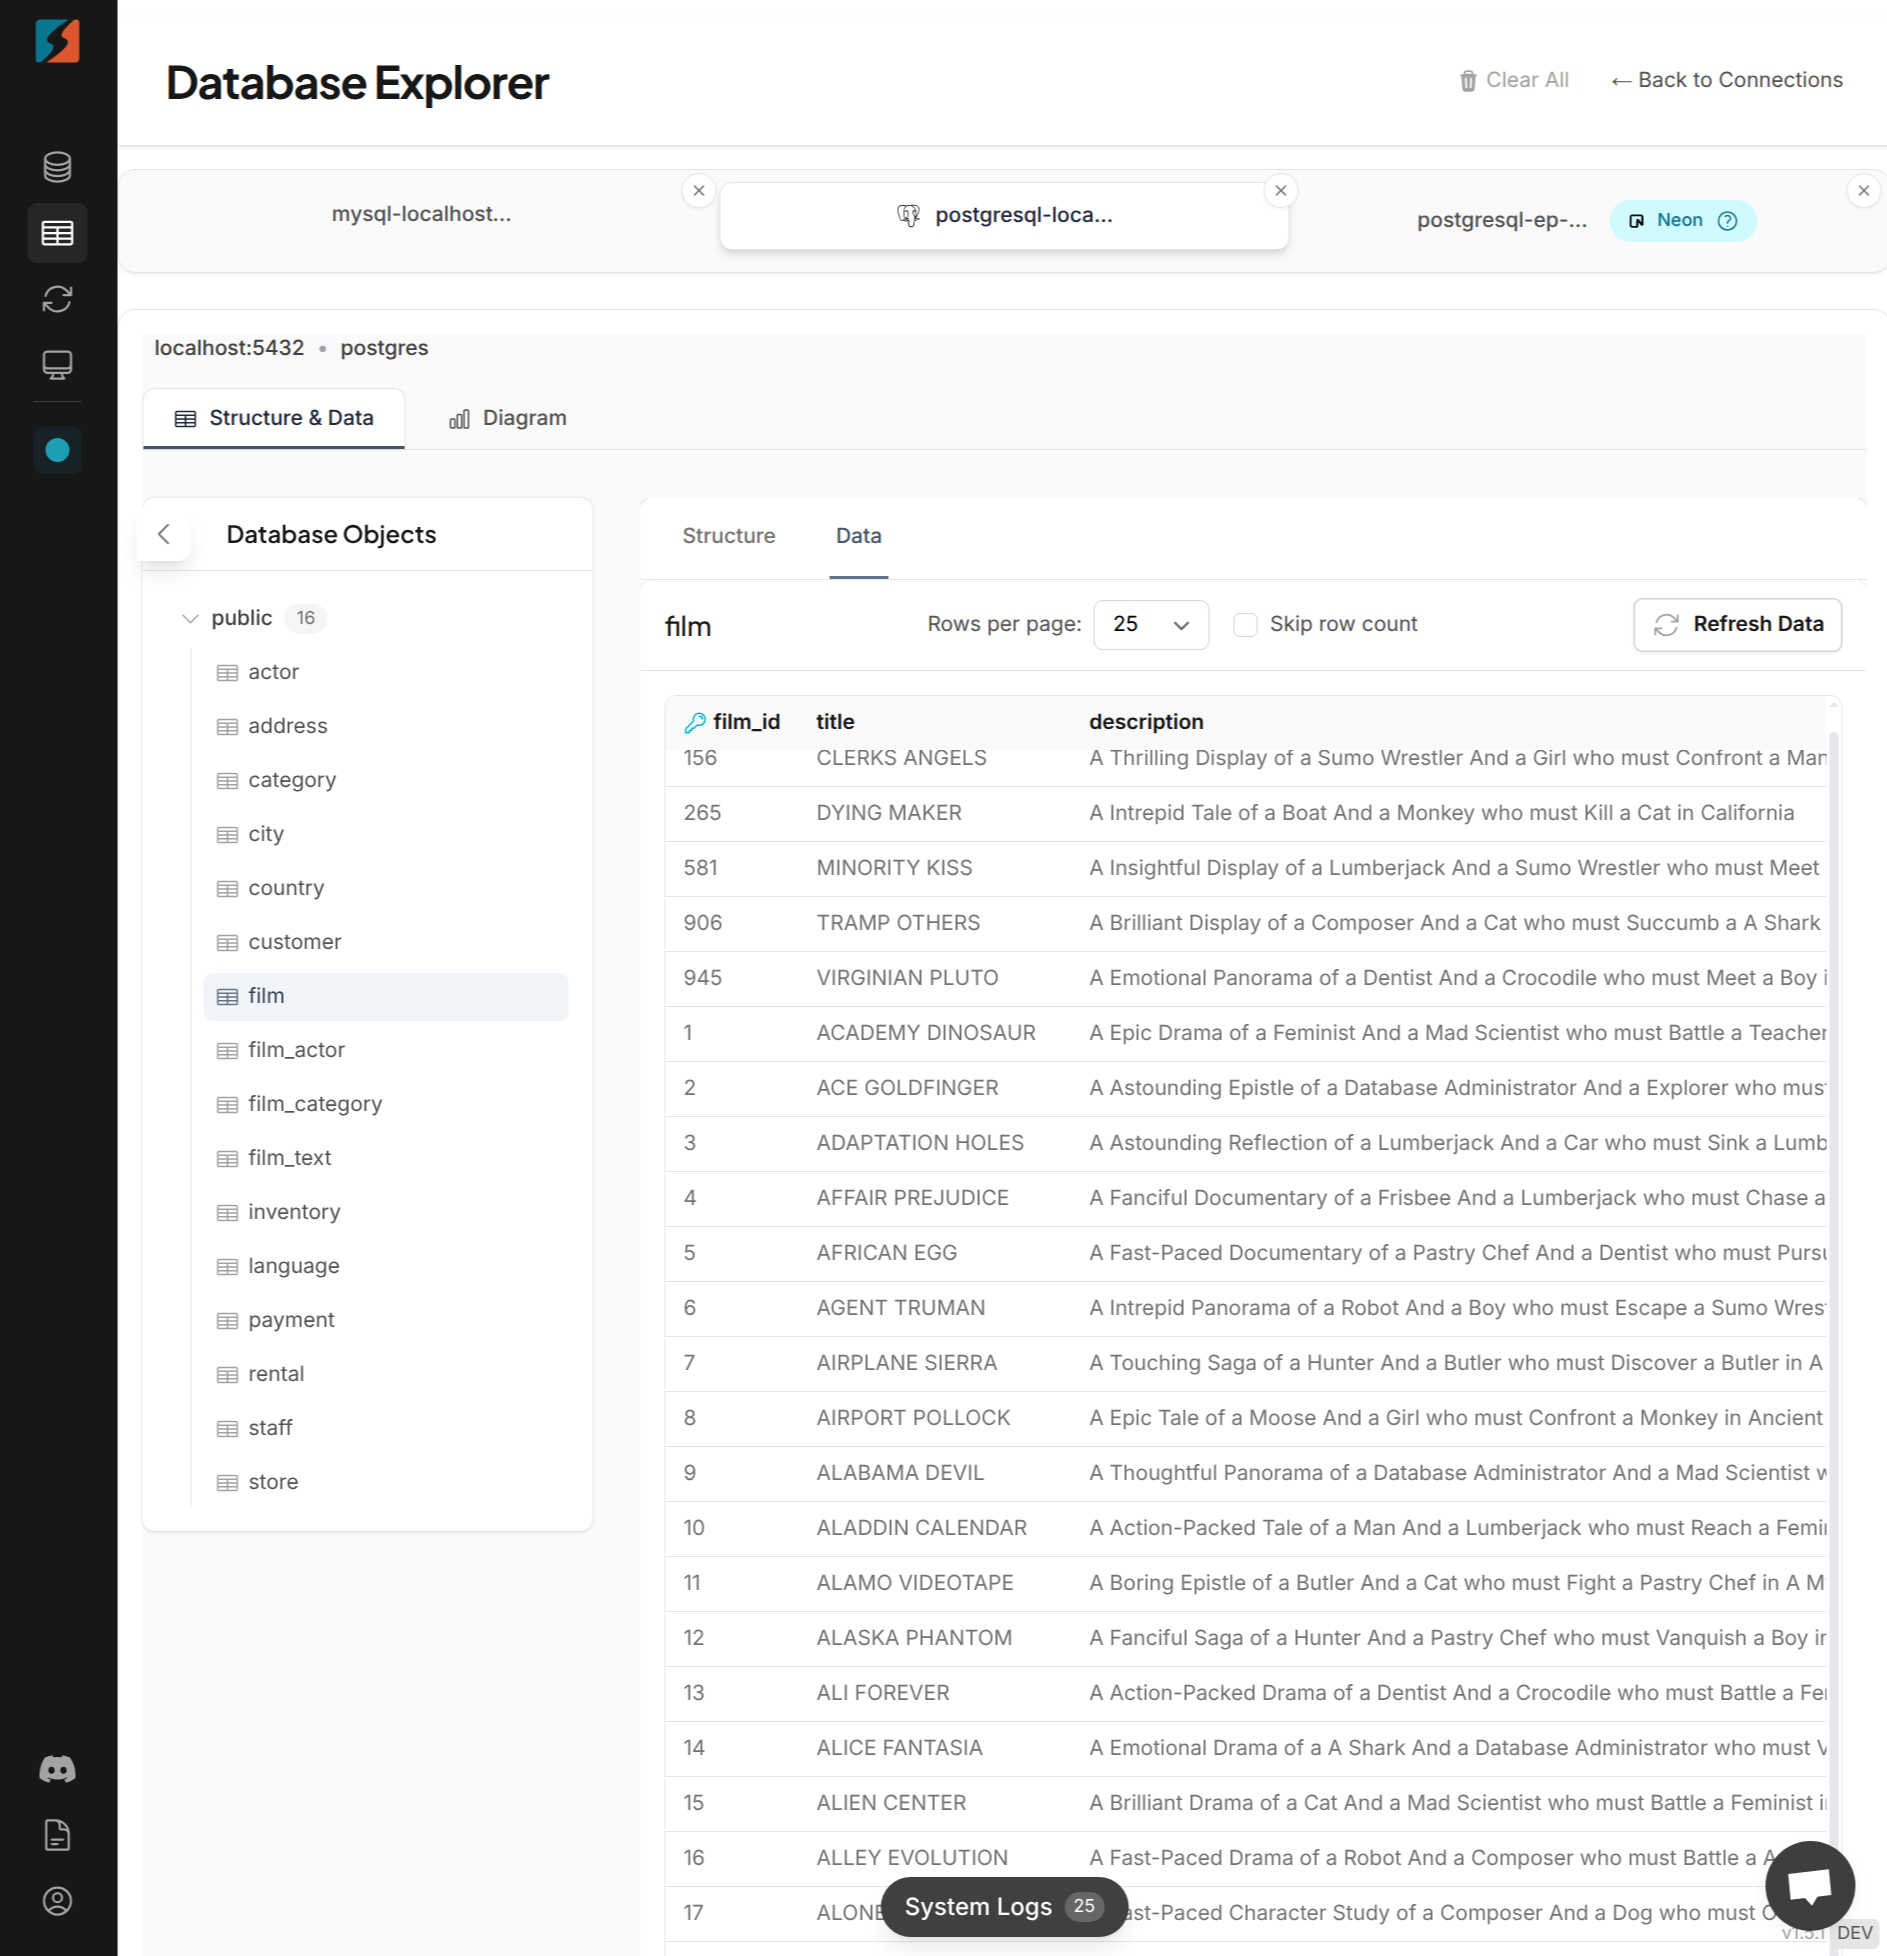Open System Logs panel
Screen dimensions: 1887x1956
(1003, 1906)
